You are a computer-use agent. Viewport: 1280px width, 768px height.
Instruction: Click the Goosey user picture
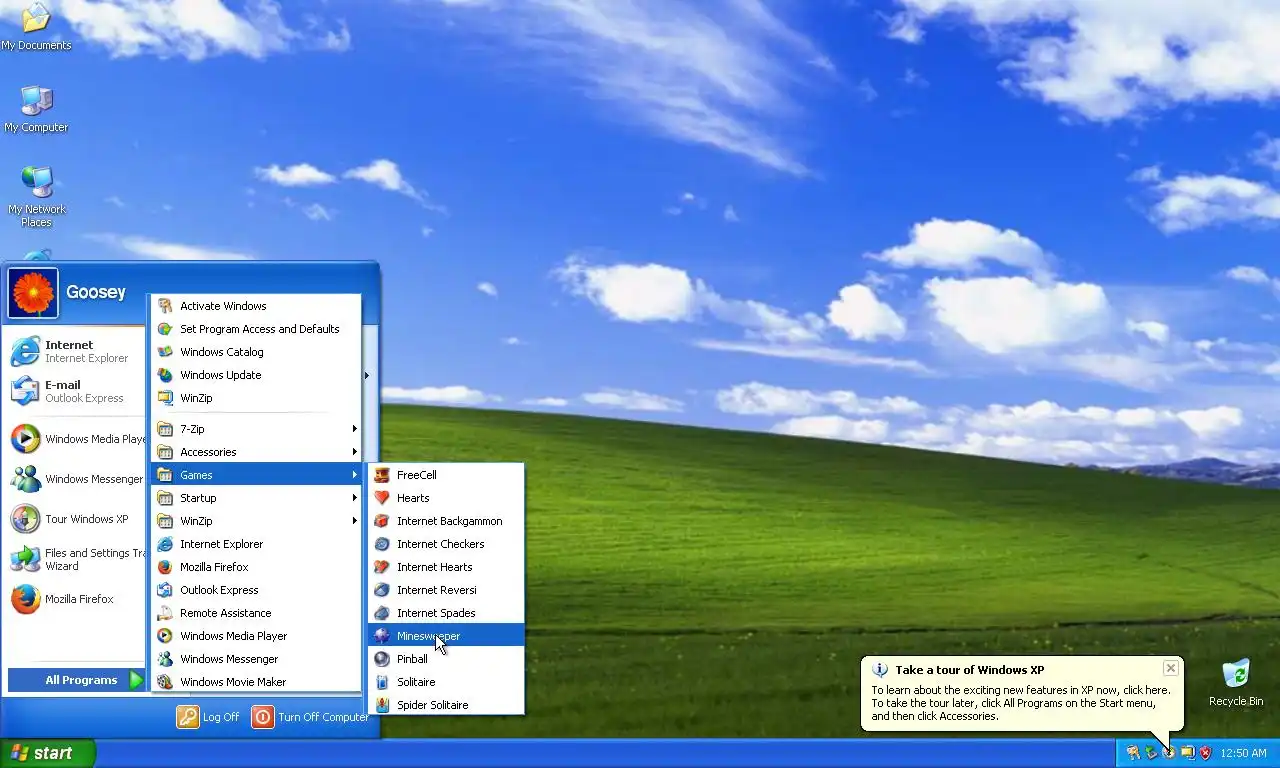[33, 293]
